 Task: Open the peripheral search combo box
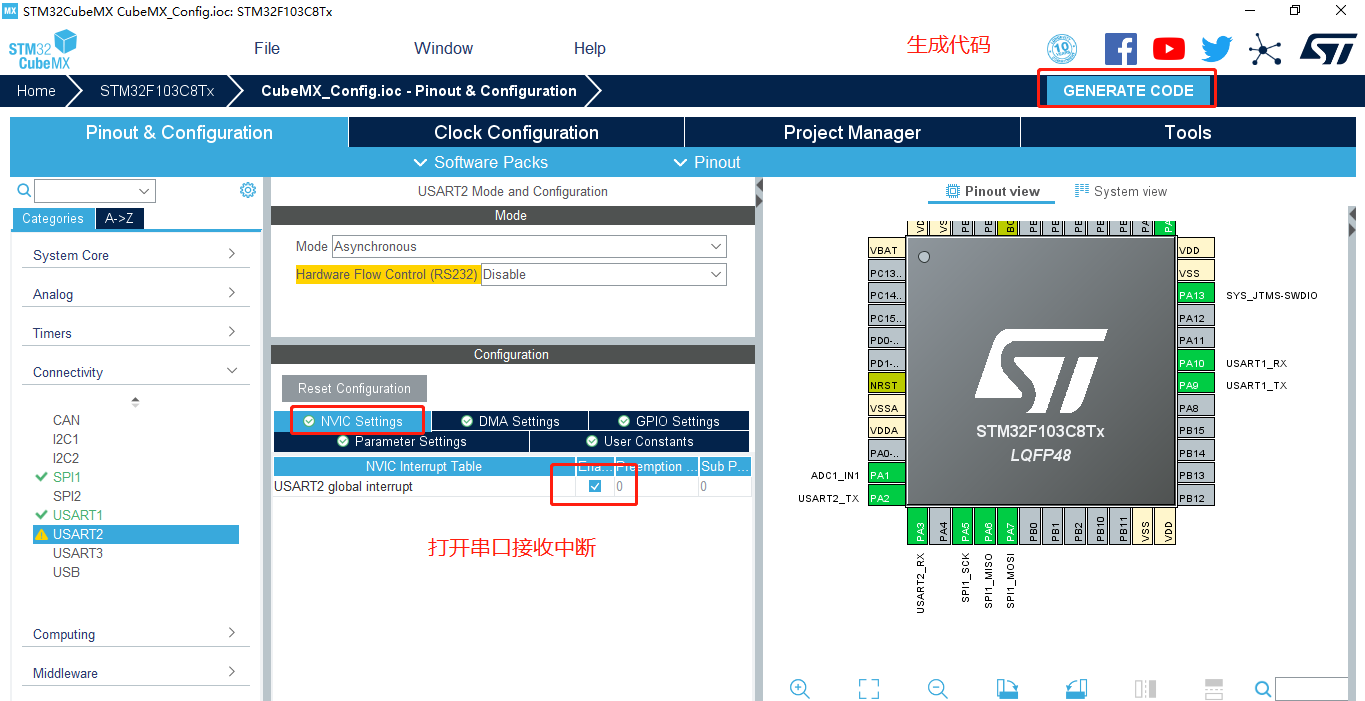click(x=95, y=190)
